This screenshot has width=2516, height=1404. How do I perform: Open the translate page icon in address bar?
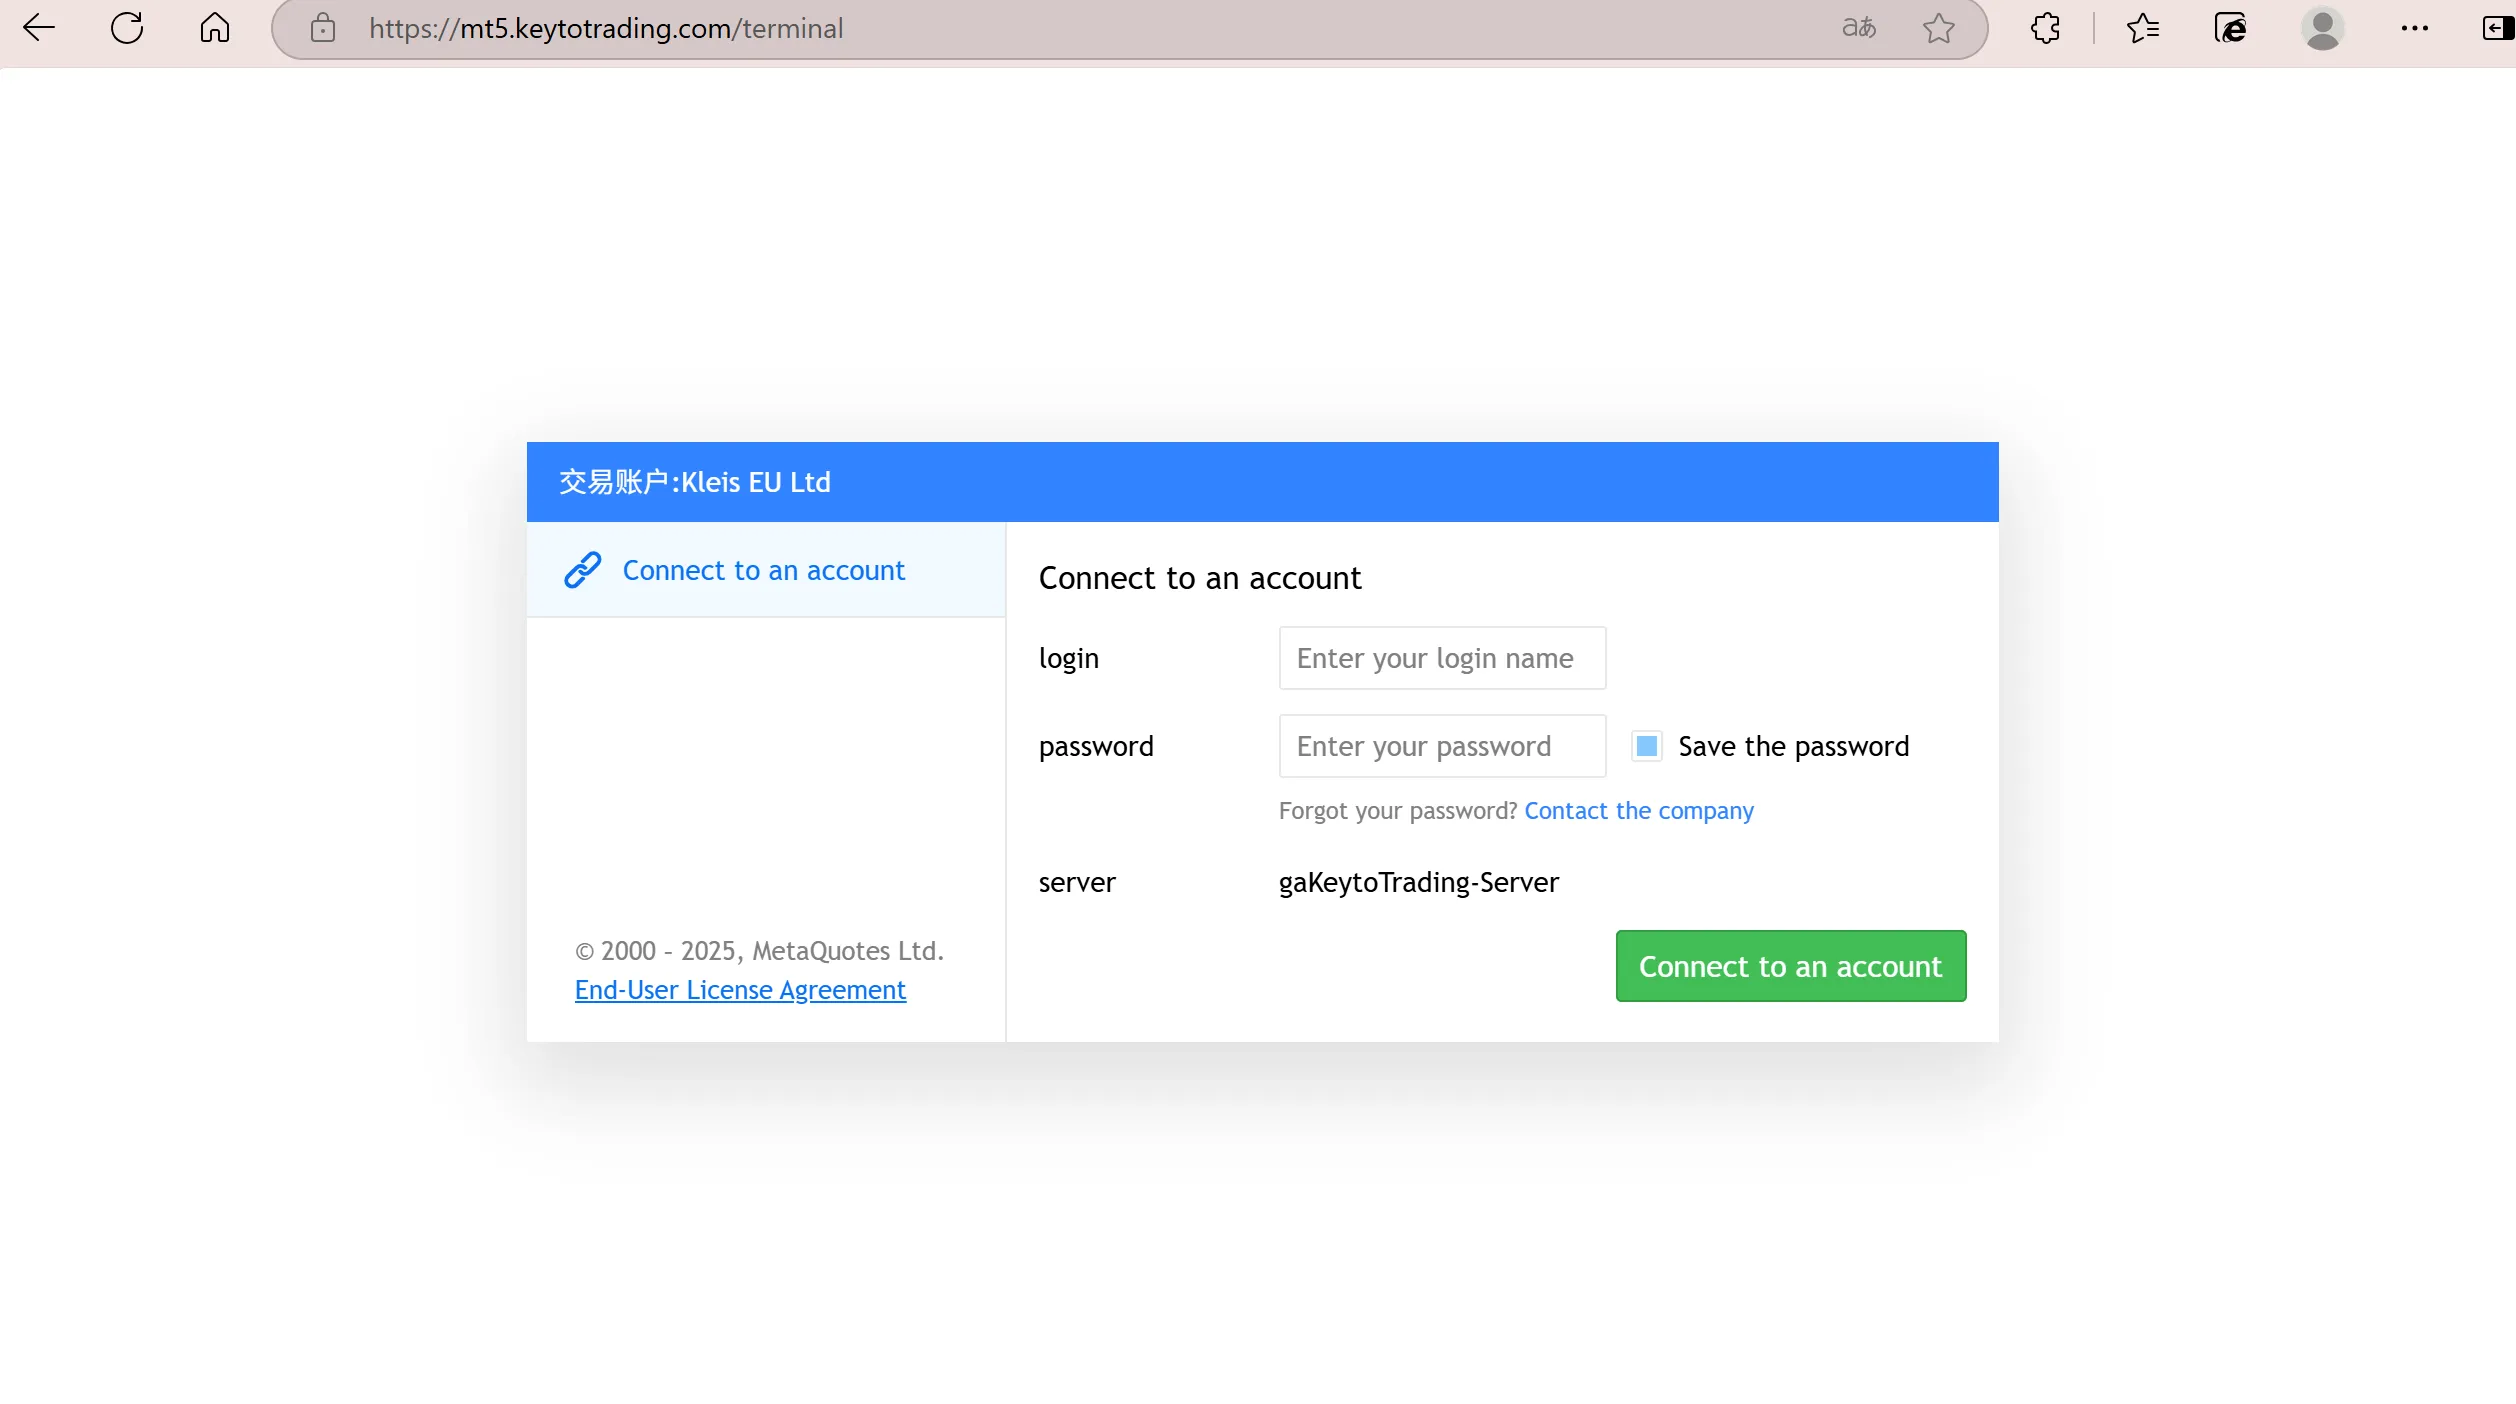(x=1858, y=27)
